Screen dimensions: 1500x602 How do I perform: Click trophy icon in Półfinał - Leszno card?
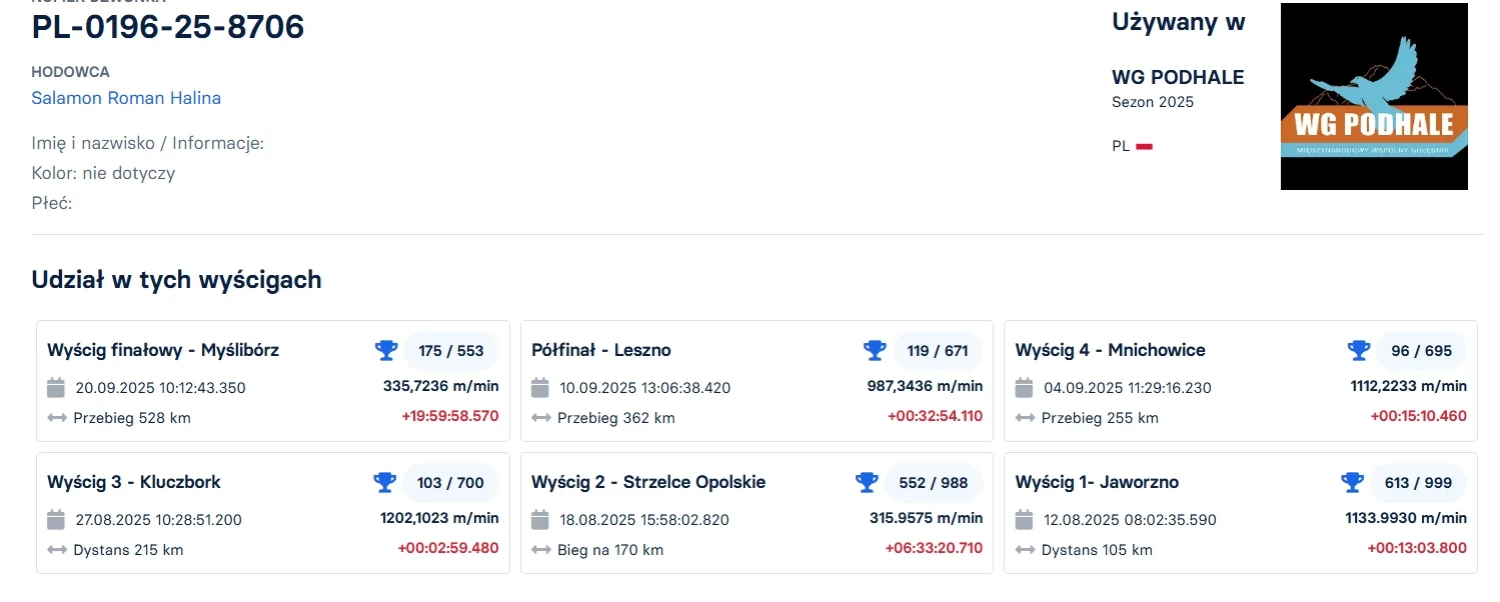[x=874, y=350]
